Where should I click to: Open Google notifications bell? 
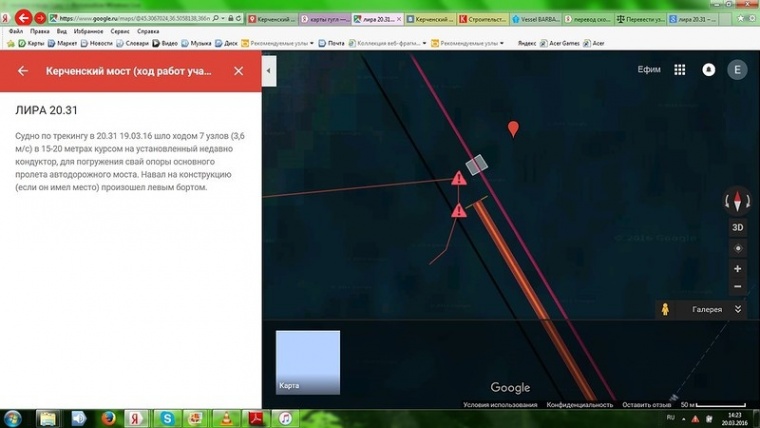tap(708, 70)
